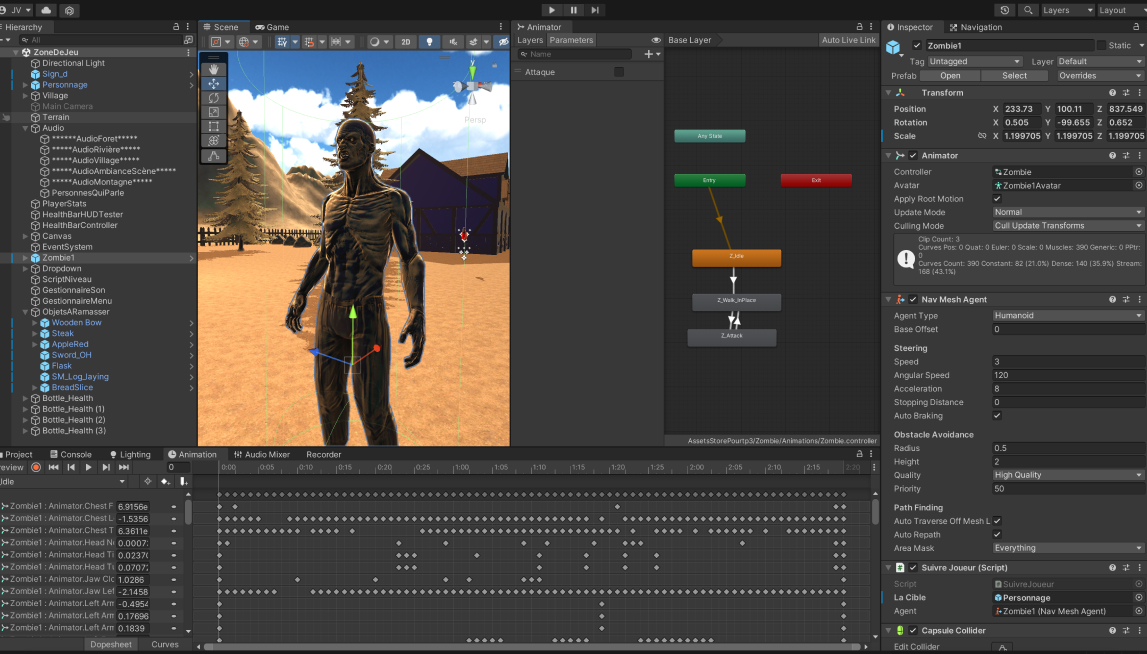
Task: Toggle the Static checkbox for Zombie1
Action: [x=1101, y=45]
